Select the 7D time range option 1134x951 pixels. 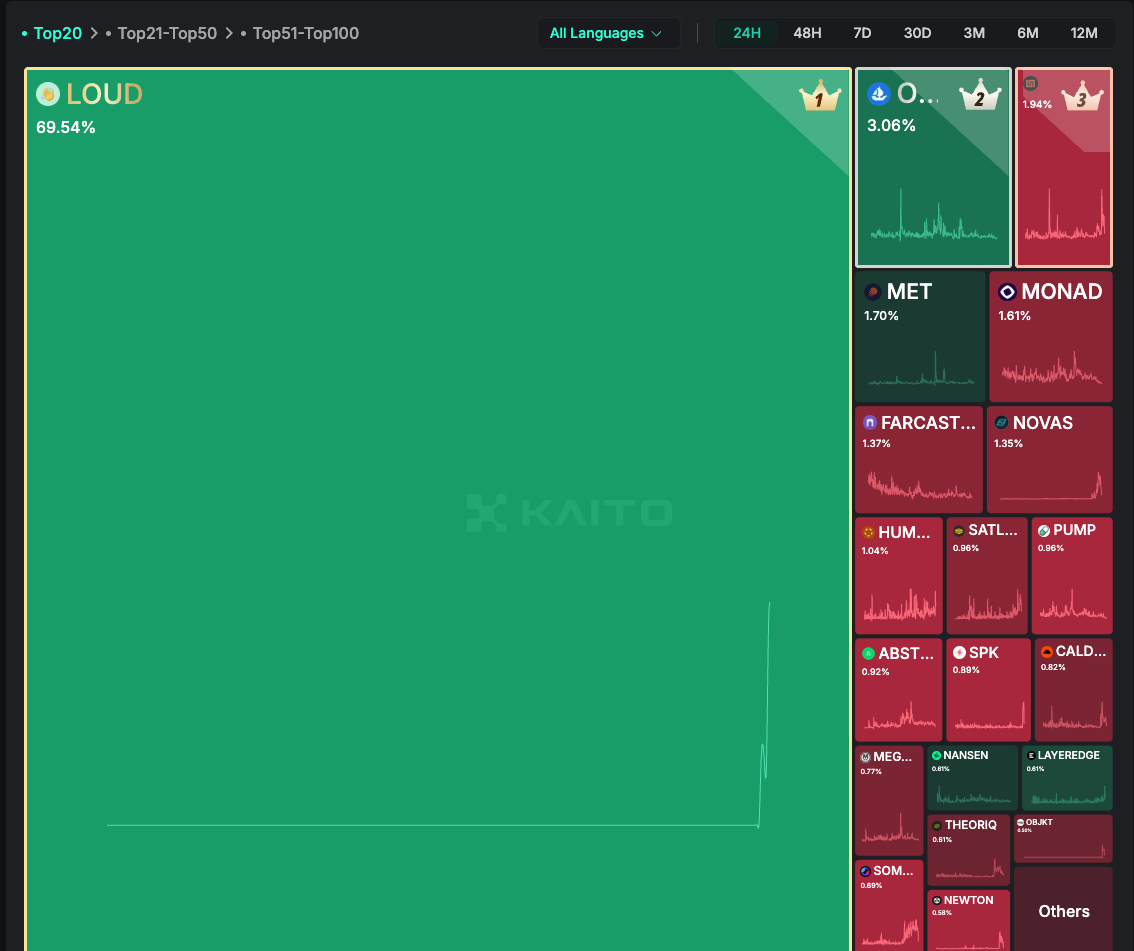(862, 33)
